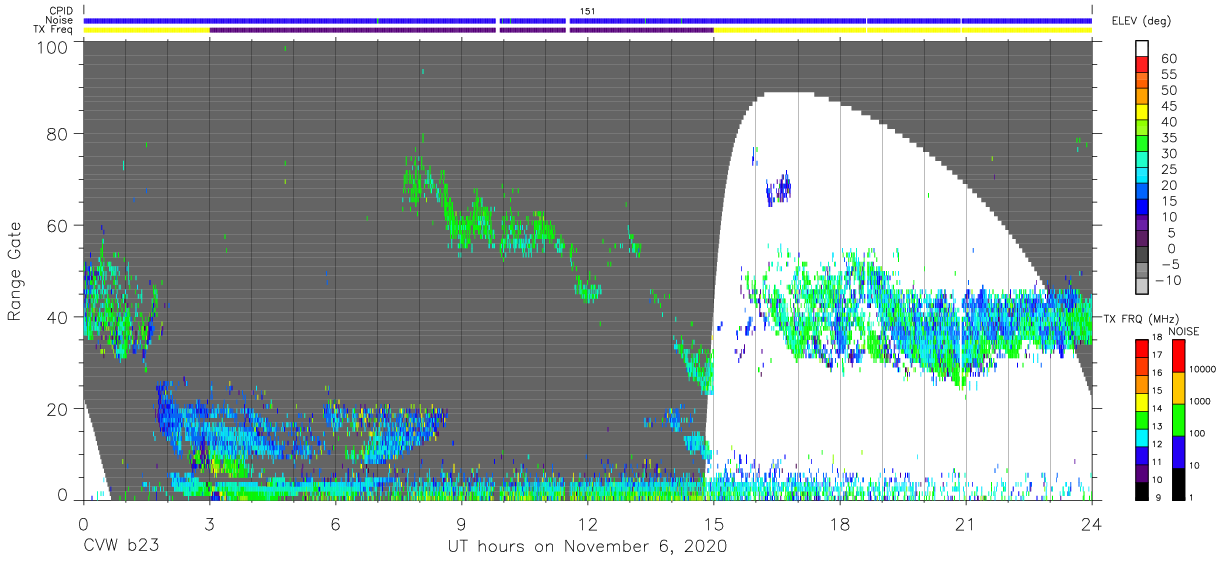
Task: Click the 21 tick on the UT hours axis
Action: pyautogui.click(x=965, y=523)
